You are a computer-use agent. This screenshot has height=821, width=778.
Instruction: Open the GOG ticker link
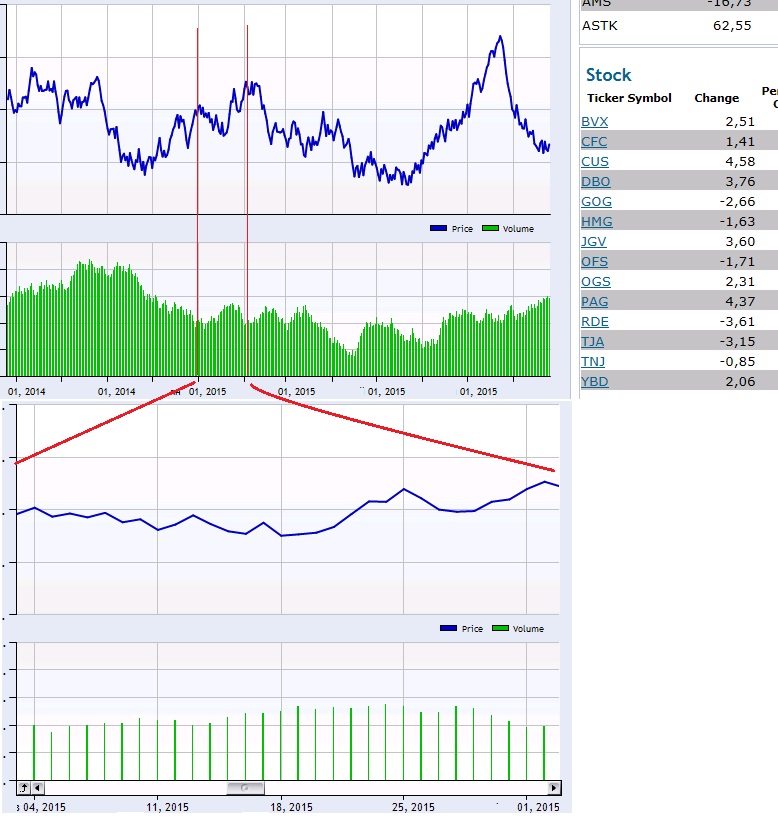click(595, 202)
